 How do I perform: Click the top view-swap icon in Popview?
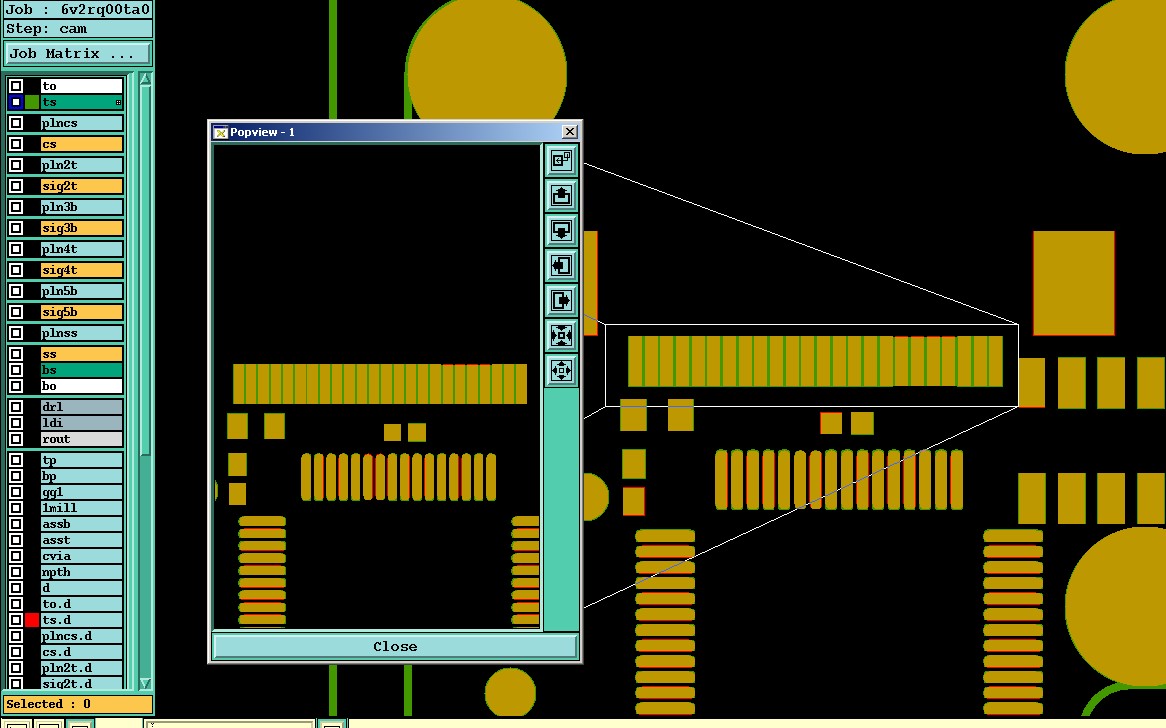point(561,160)
